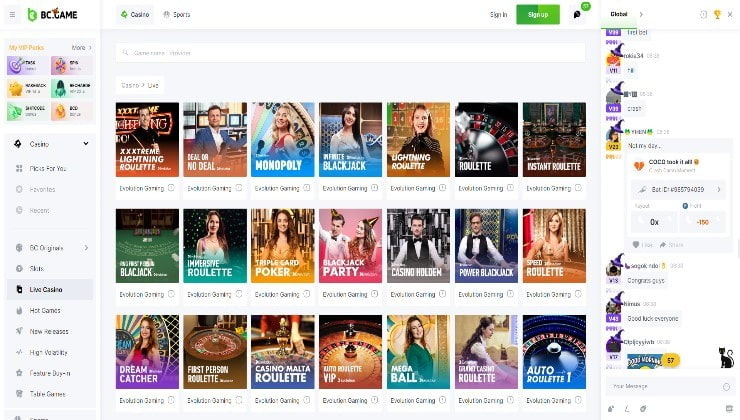Click info icon under Instant Roulette
740x420 pixels.
click(x=578, y=188)
